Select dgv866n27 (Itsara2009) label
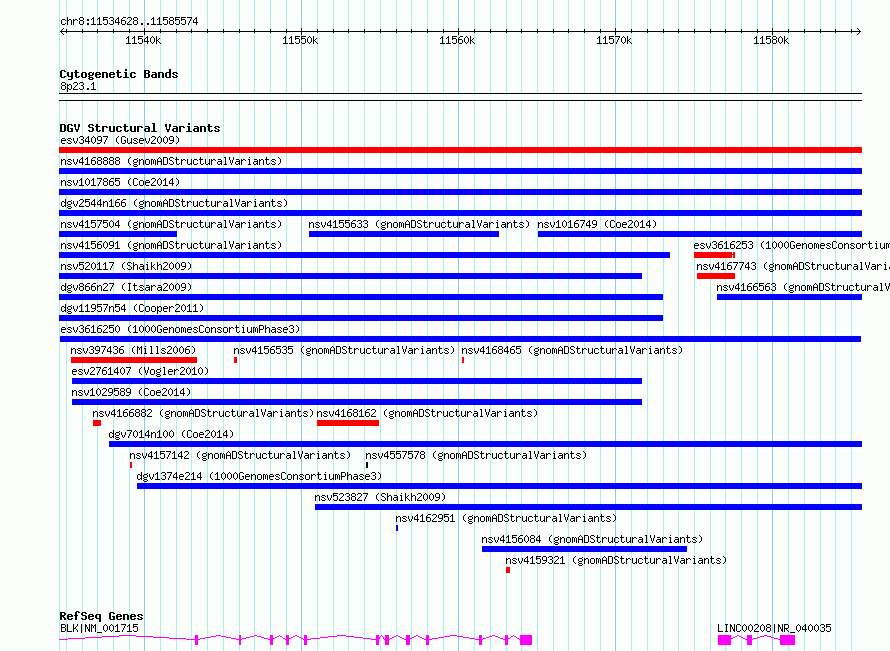The height and width of the screenshot is (651, 890). [126, 287]
